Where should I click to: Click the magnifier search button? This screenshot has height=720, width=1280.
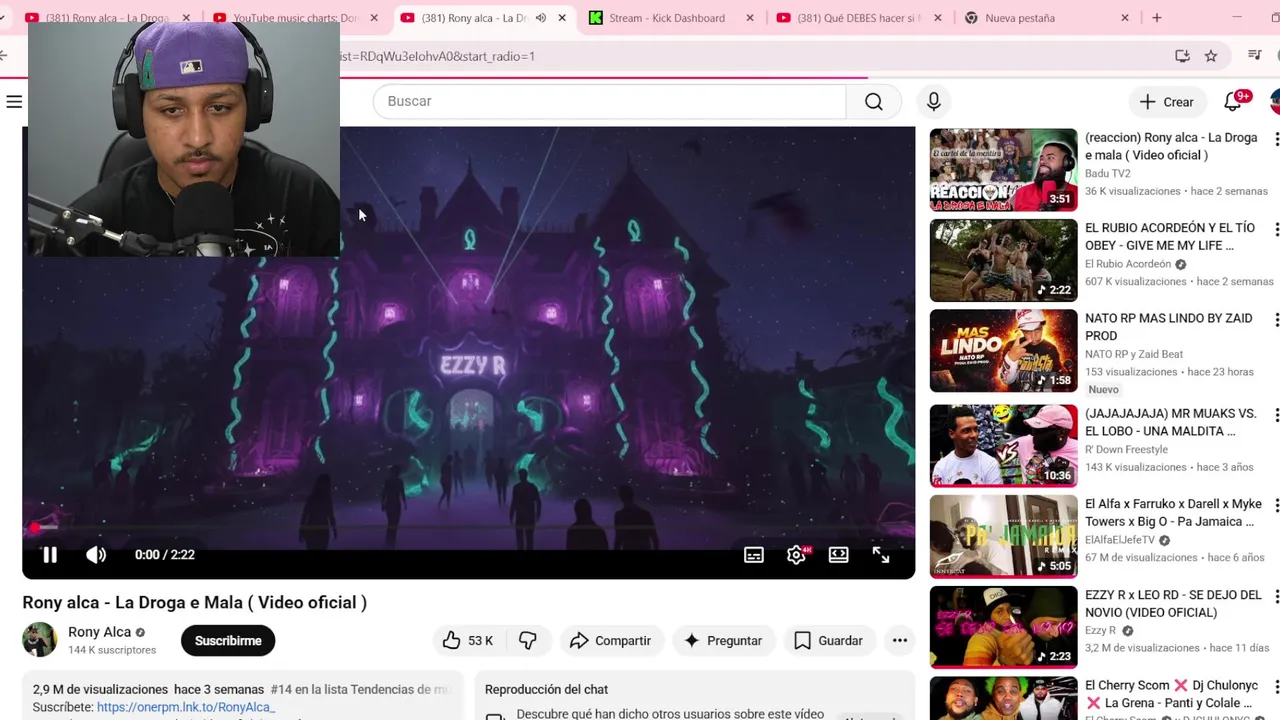[874, 101]
